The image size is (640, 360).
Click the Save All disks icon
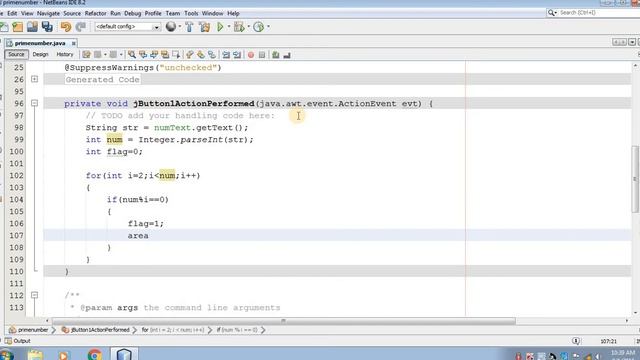pyautogui.click(x=47, y=27)
